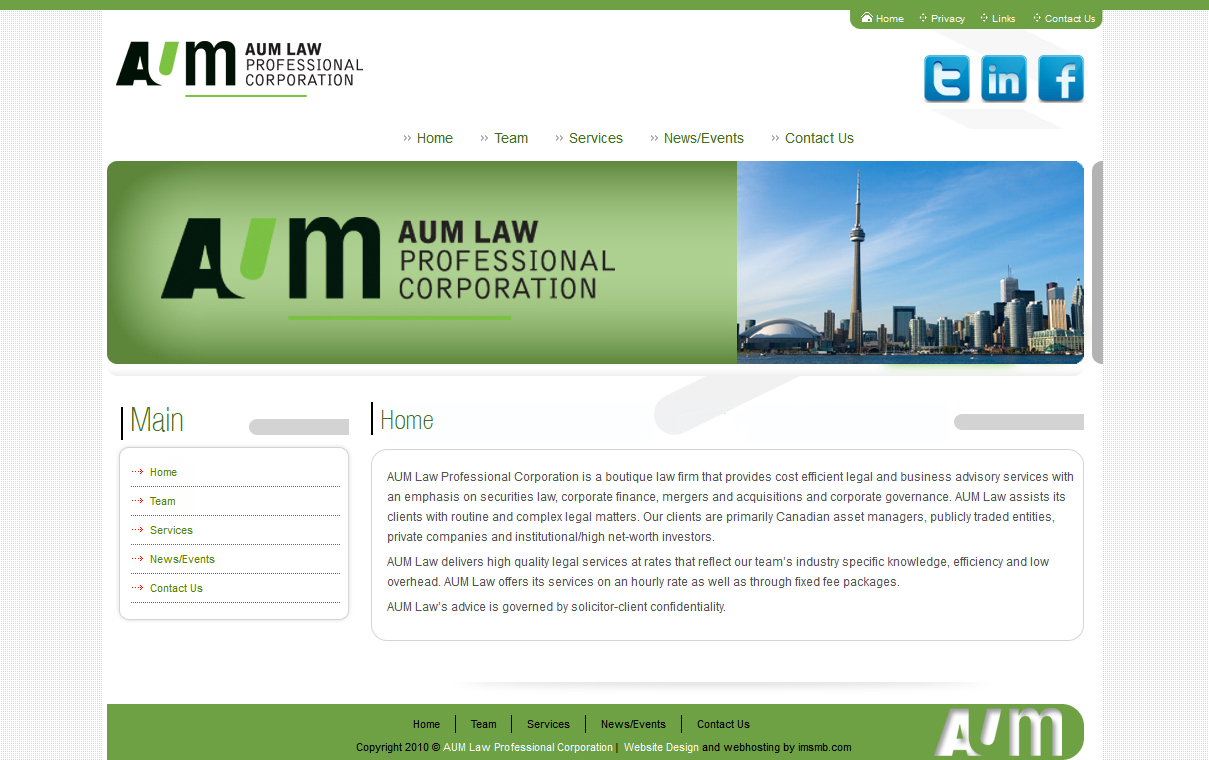The image size is (1209, 760).
Task: Click the footer Home link
Action: [x=426, y=724]
